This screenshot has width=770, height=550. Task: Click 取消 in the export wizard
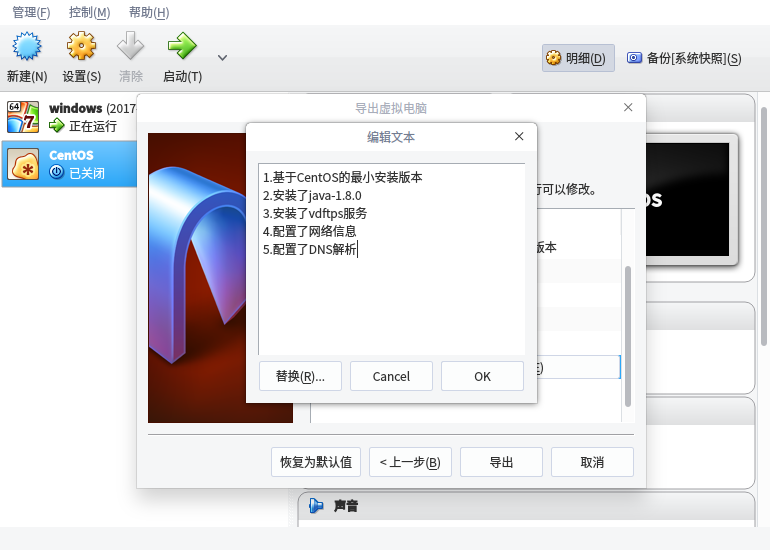click(x=592, y=462)
